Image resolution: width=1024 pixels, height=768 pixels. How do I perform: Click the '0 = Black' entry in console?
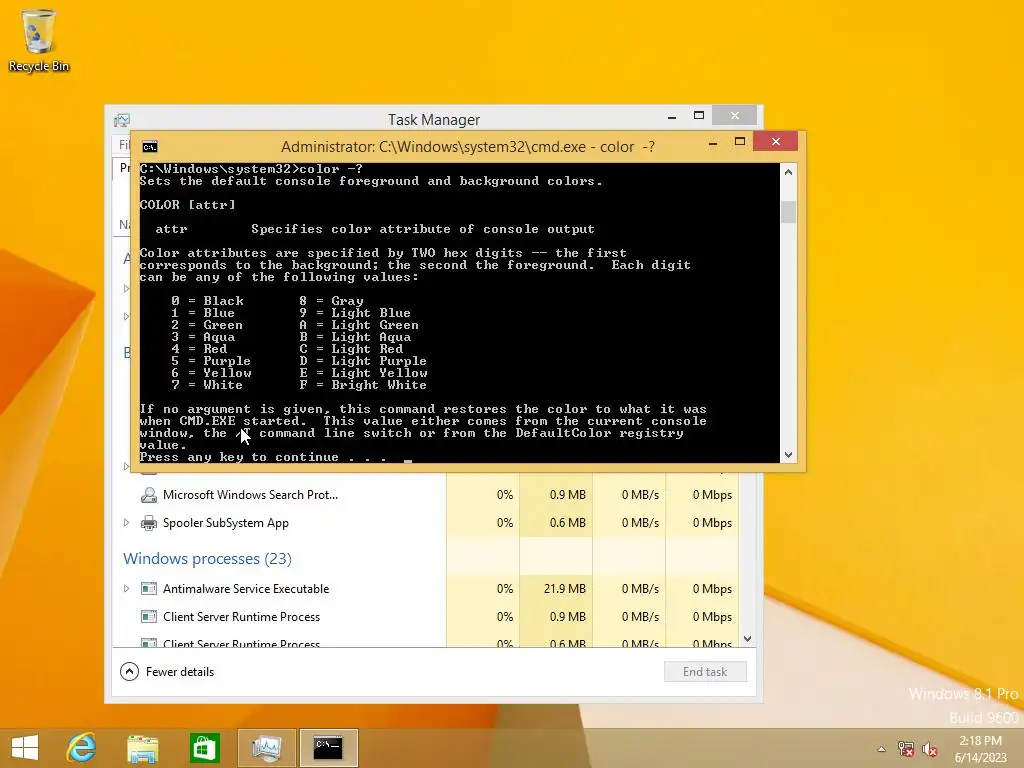click(x=208, y=301)
